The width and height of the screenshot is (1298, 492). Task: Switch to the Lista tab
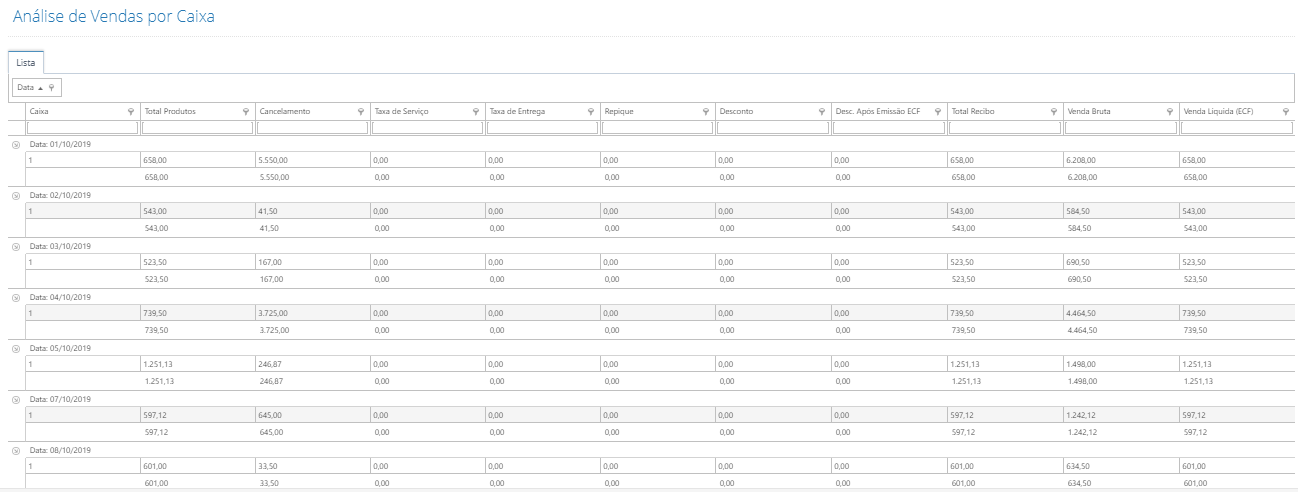coord(26,62)
